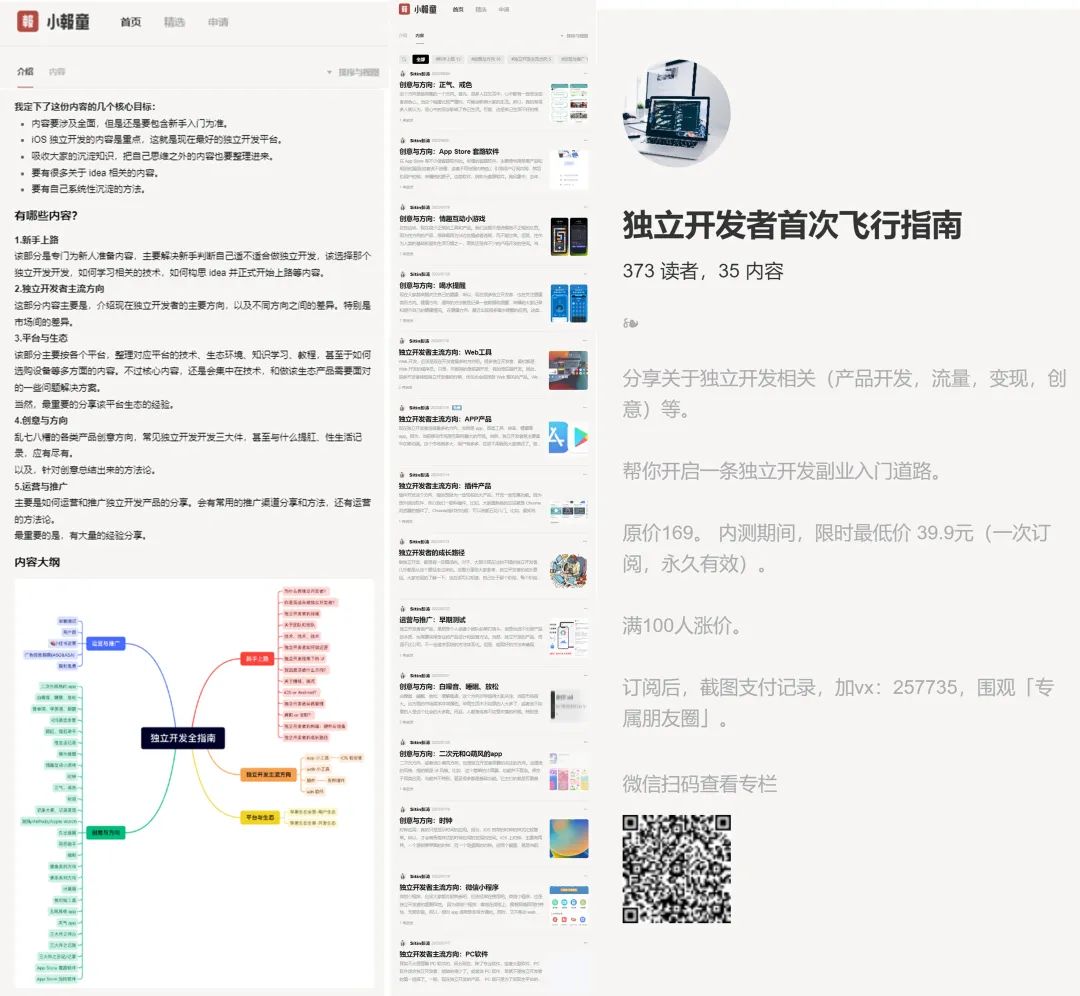Click thumbnail of 正气、戒色 article
The image size is (1080, 996).
569,103
